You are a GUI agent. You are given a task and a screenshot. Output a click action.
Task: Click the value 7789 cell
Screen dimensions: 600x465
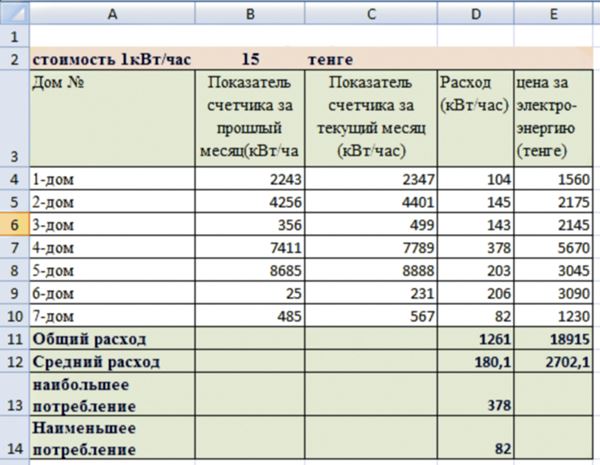pyautogui.click(x=371, y=248)
